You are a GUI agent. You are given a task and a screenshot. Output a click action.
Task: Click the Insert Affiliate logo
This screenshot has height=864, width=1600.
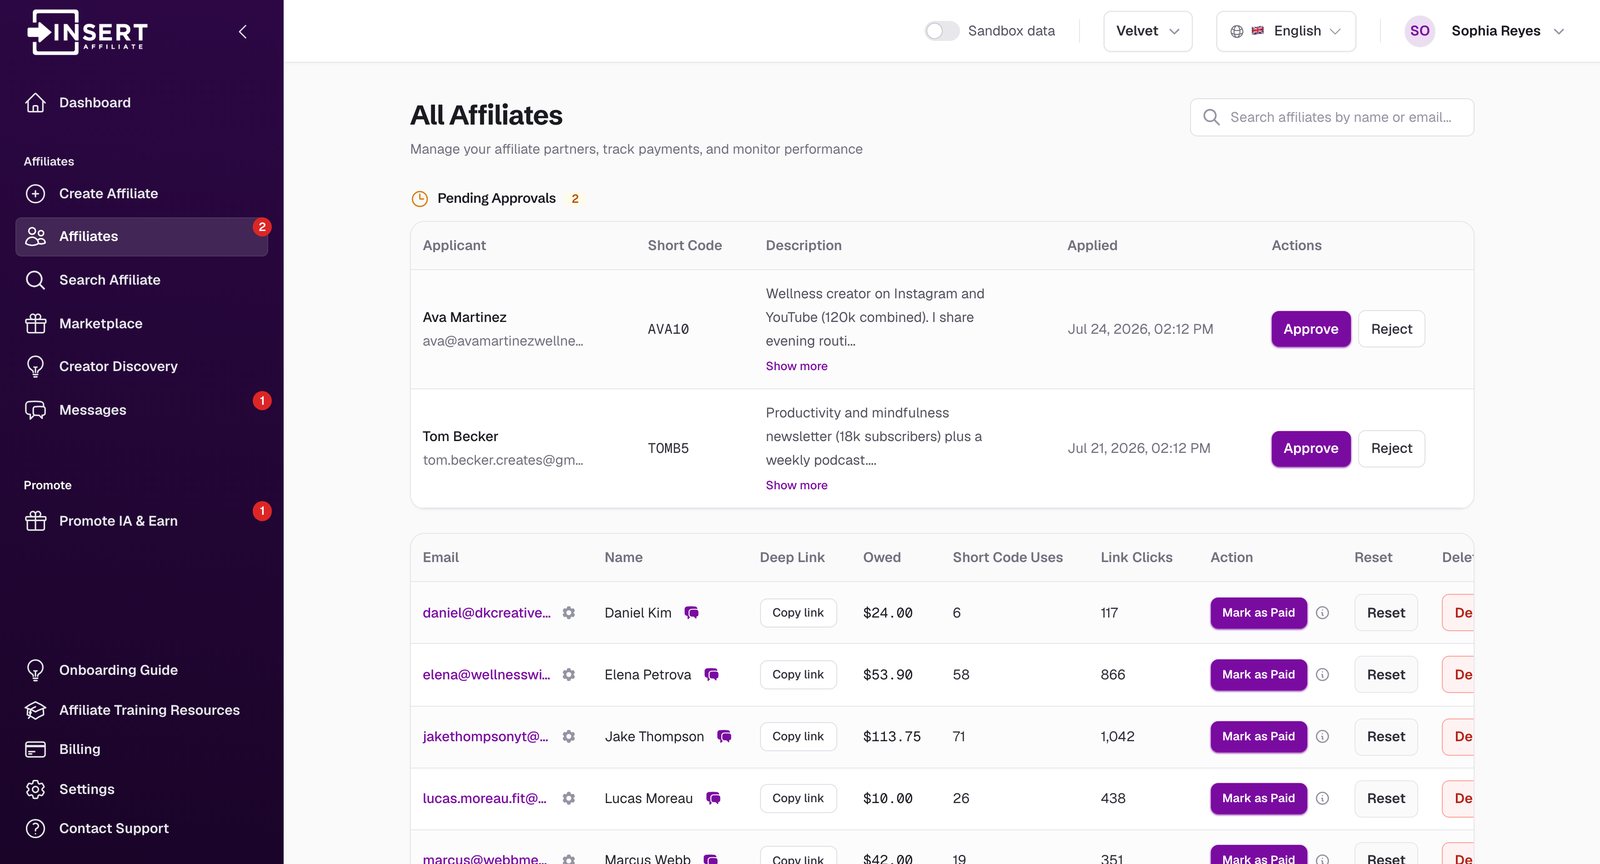[87, 32]
